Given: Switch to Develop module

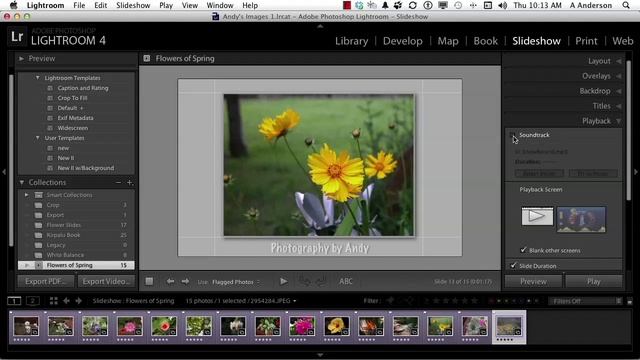Looking at the screenshot, I should click(402, 41).
